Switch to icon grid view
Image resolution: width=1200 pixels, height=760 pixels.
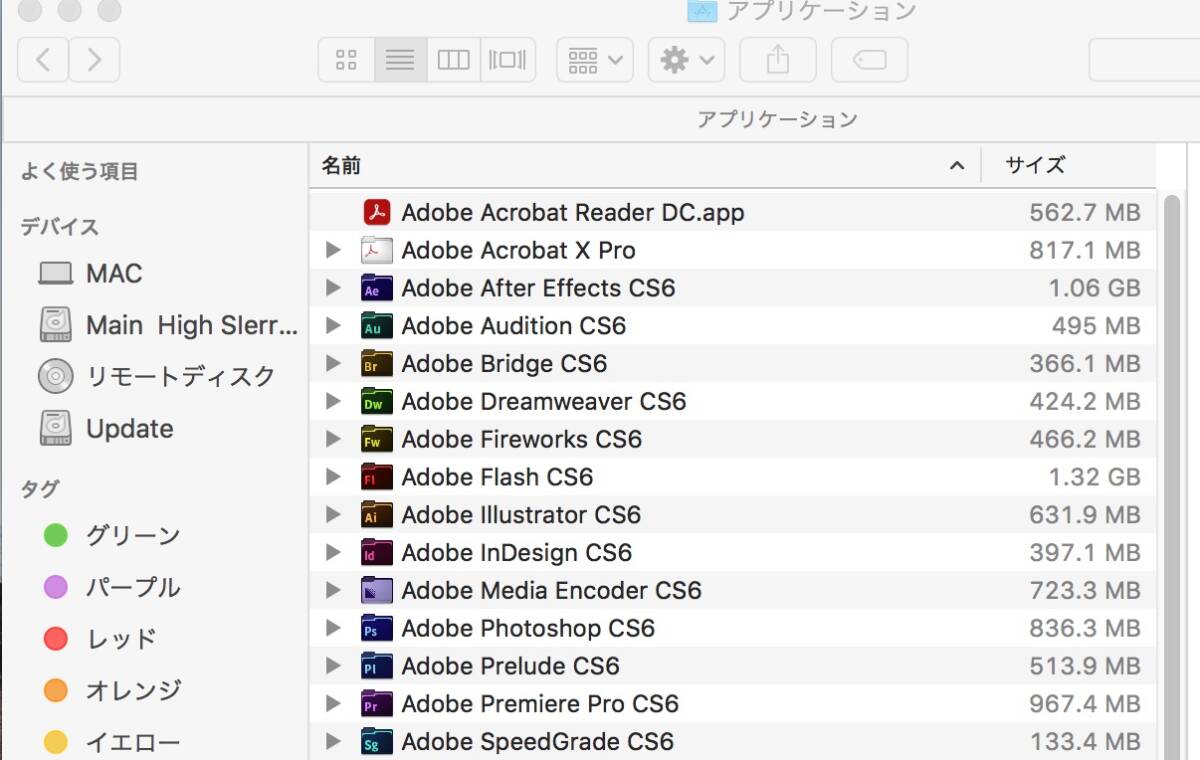point(347,60)
